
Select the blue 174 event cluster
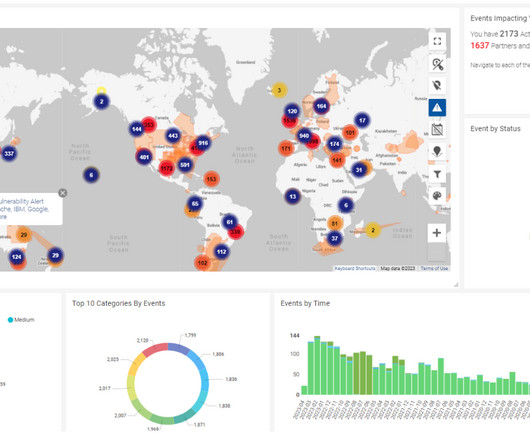pyautogui.click(x=335, y=144)
